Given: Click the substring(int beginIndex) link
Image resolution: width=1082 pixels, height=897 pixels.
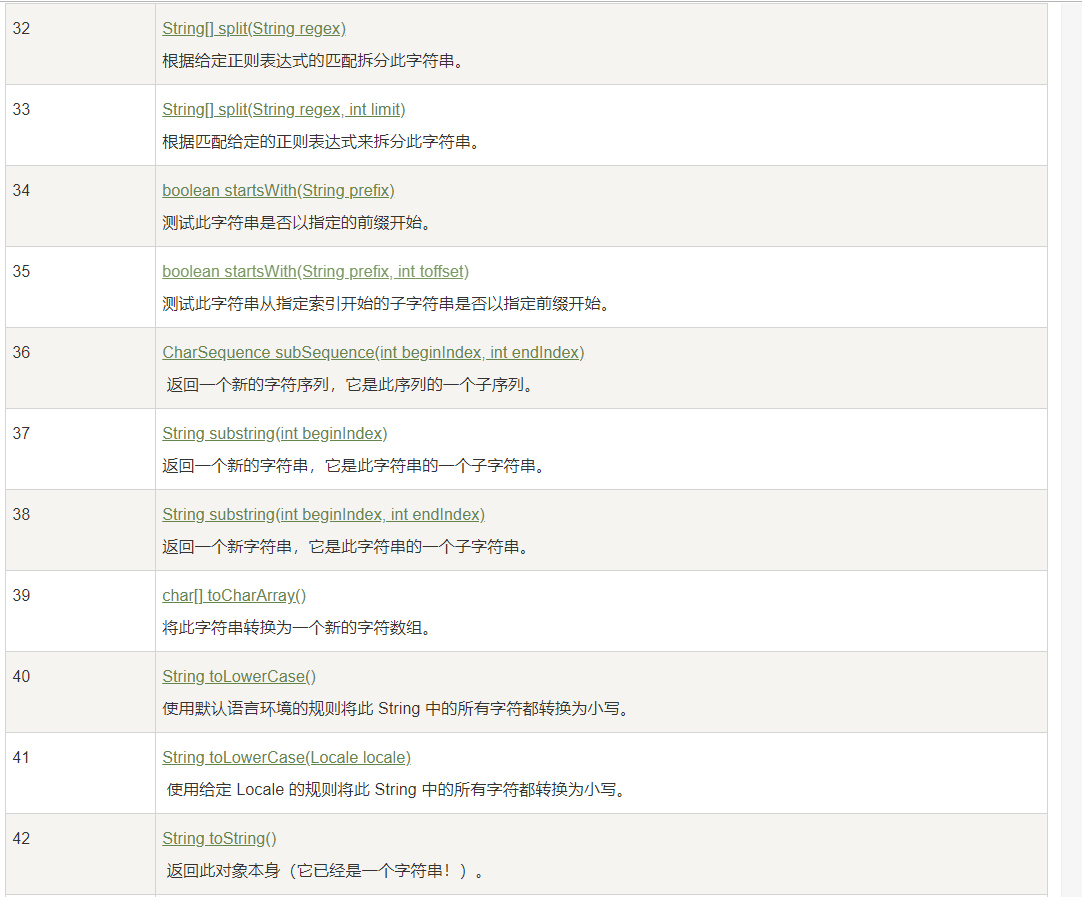Looking at the screenshot, I should coord(274,434).
